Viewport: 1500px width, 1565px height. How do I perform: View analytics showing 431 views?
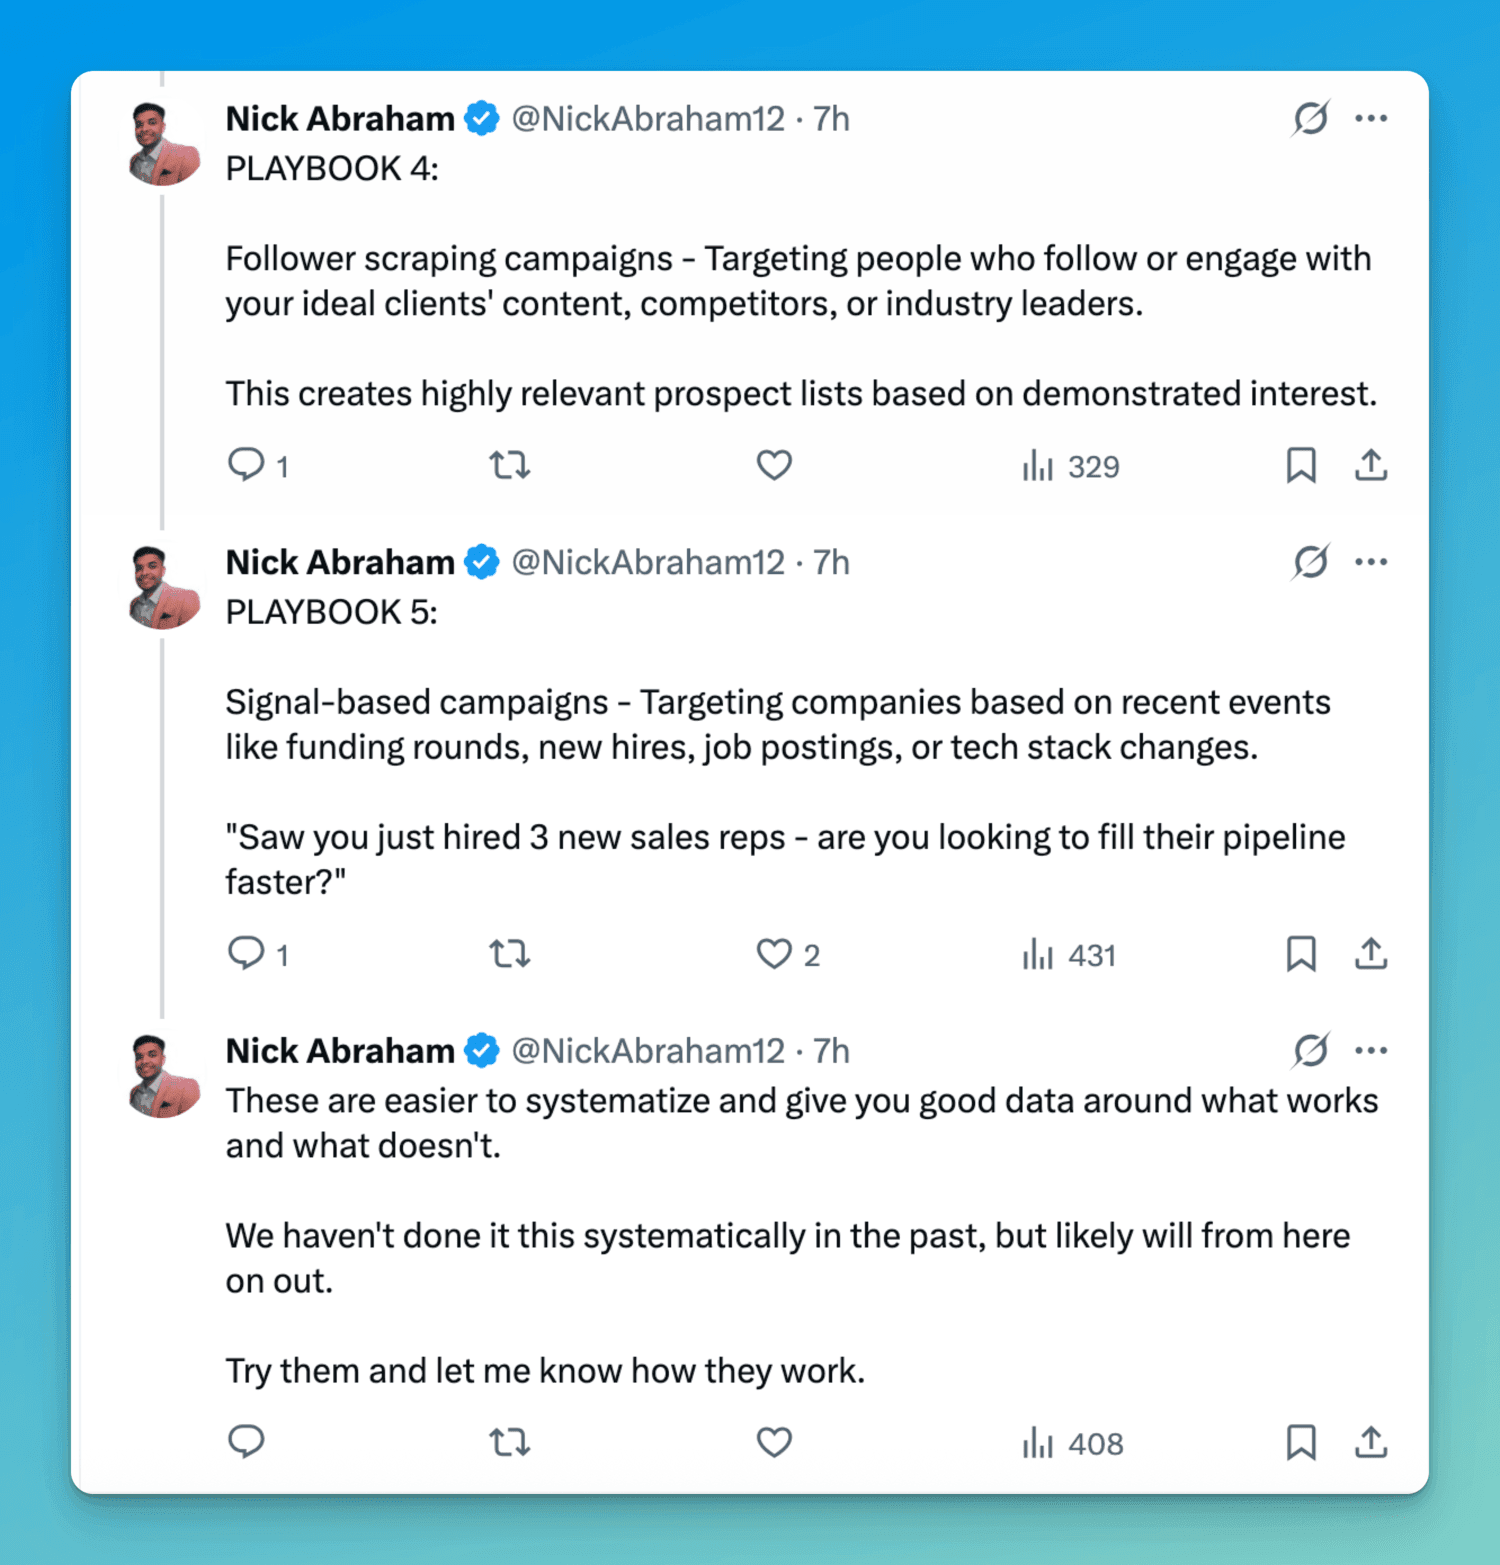click(1069, 955)
